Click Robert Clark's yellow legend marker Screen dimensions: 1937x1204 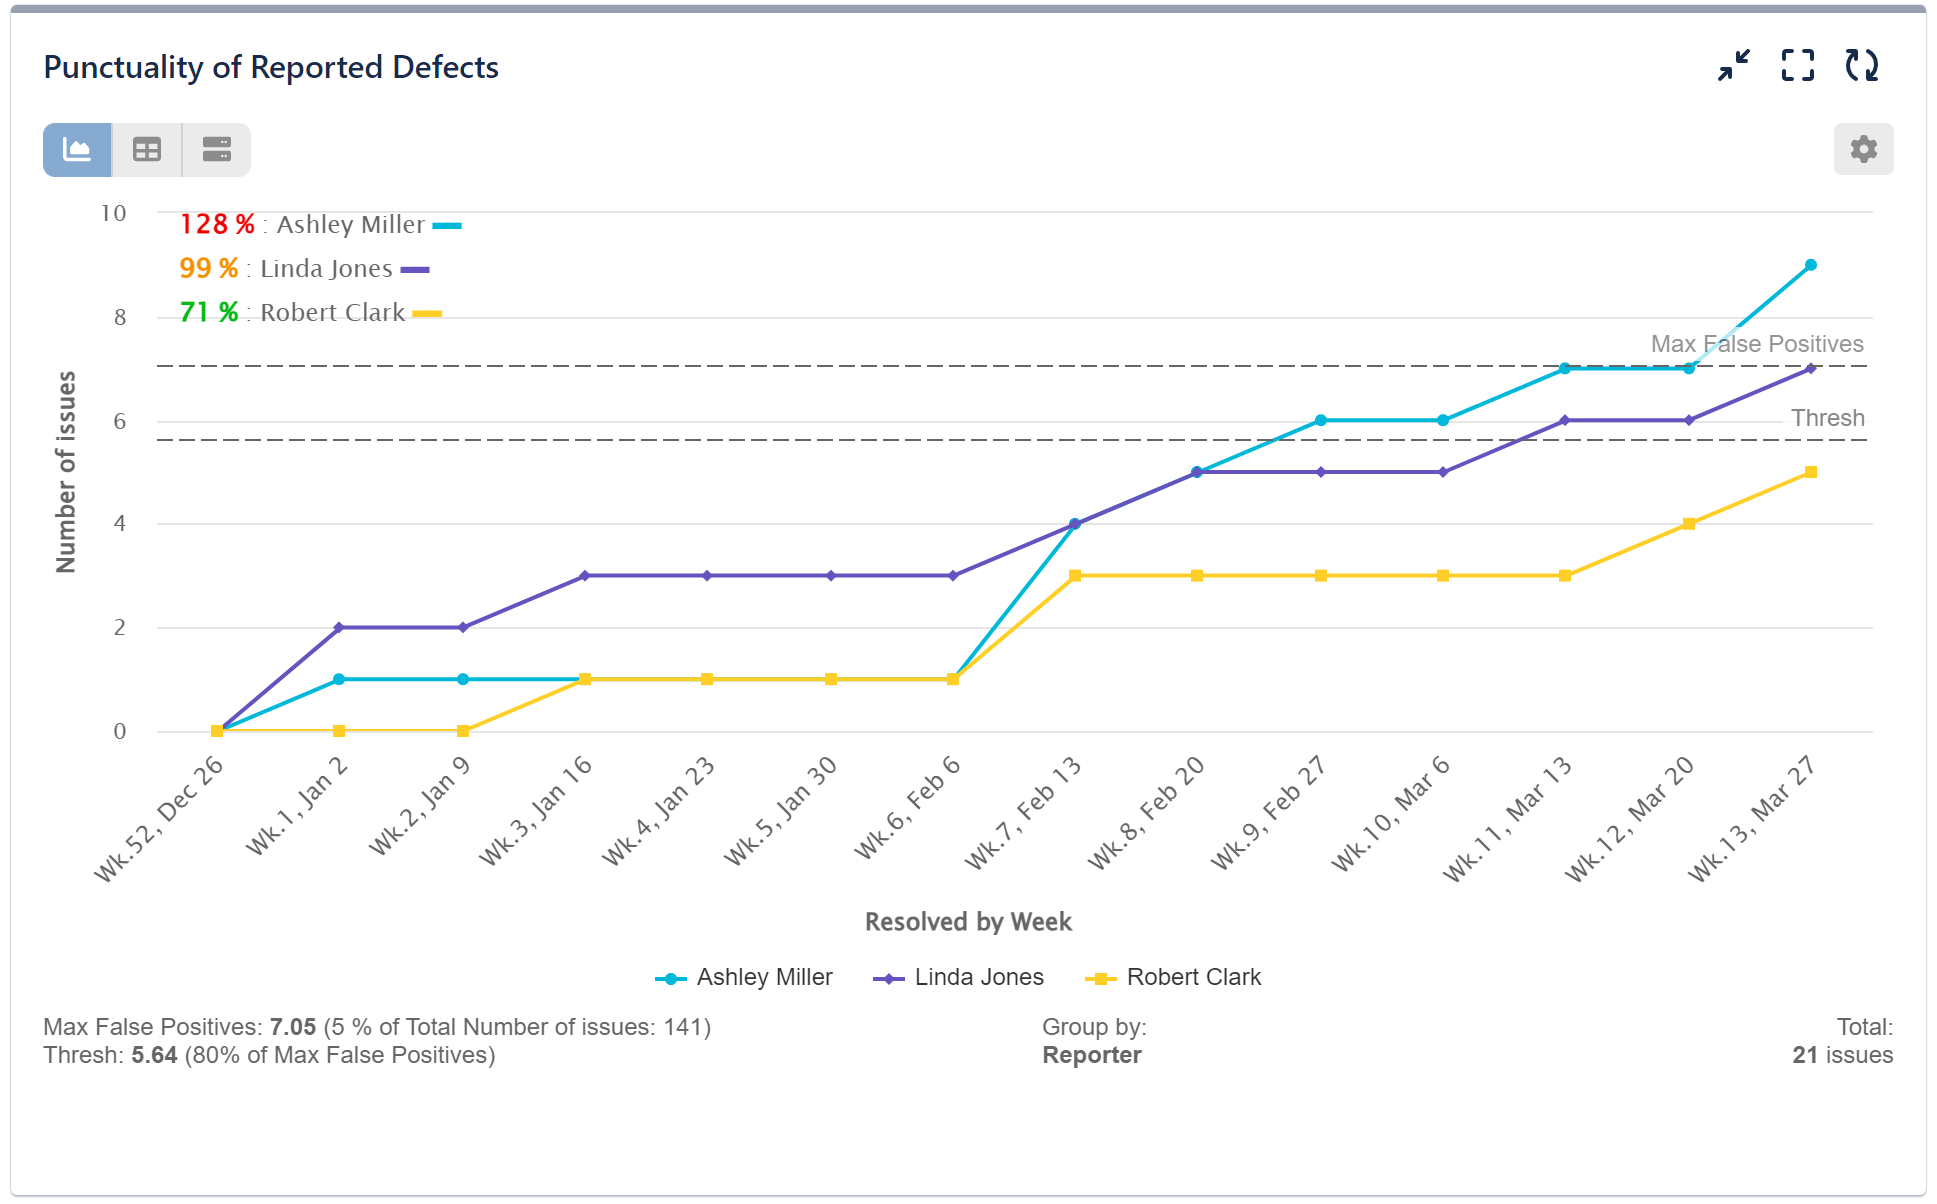[x=1100, y=977]
